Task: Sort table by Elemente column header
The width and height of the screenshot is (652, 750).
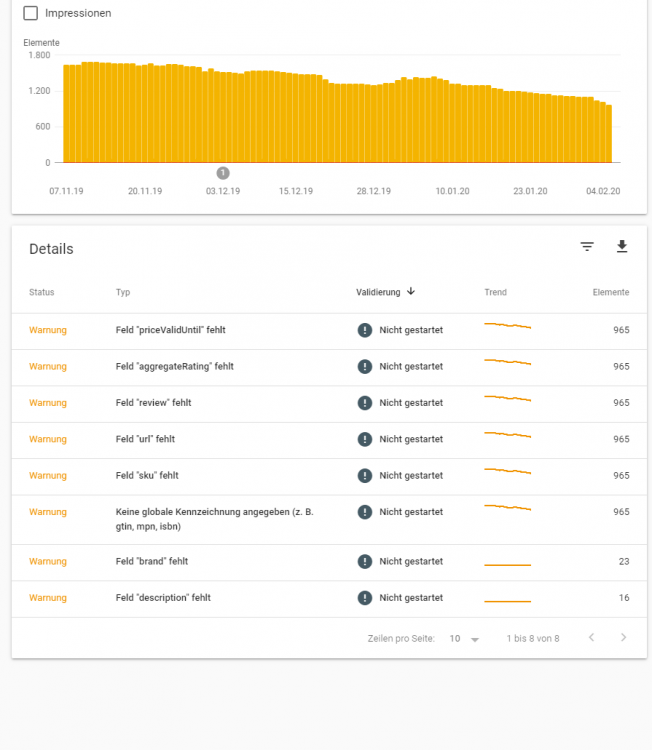Action: pos(611,292)
